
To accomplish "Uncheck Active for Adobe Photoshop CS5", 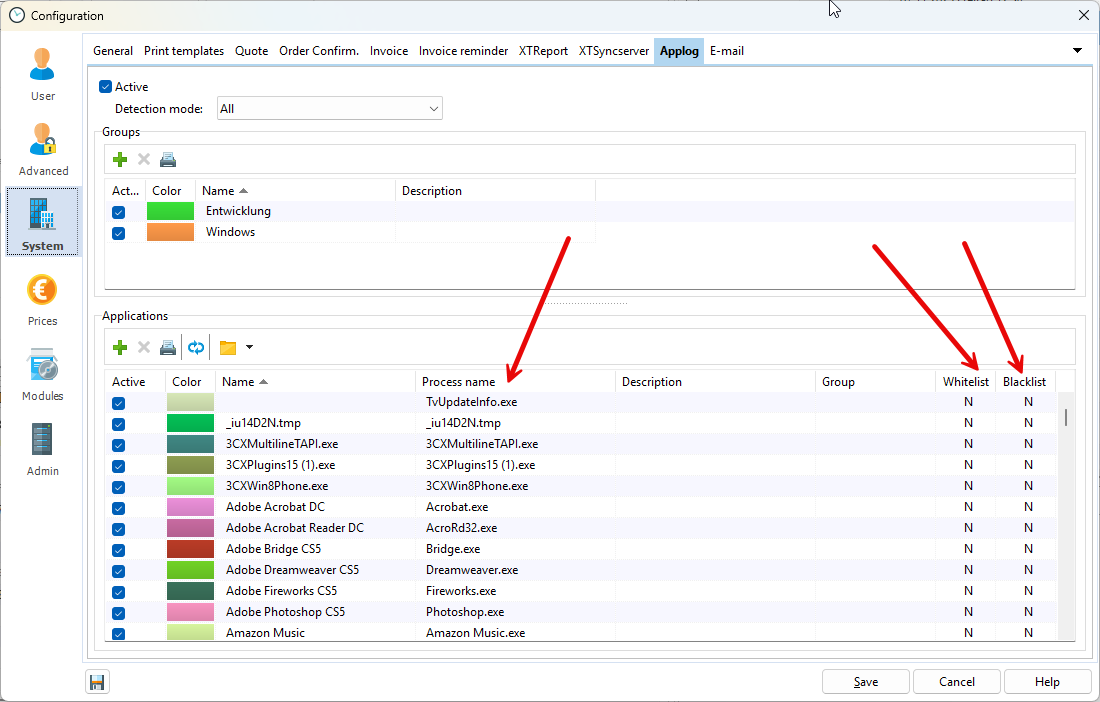I will click(x=119, y=612).
